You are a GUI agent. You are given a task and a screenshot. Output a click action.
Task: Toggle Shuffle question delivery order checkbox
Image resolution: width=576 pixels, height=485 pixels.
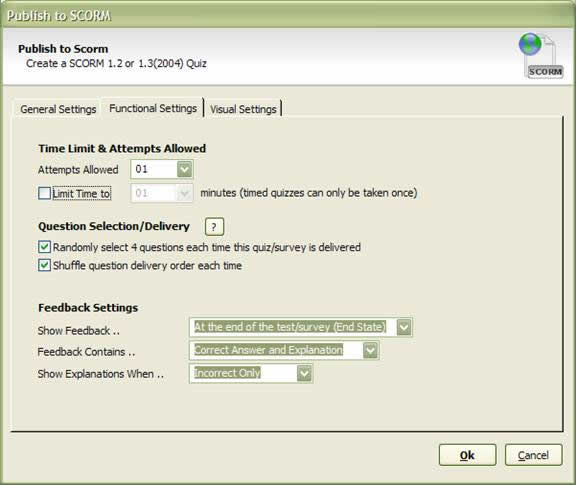[44, 265]
